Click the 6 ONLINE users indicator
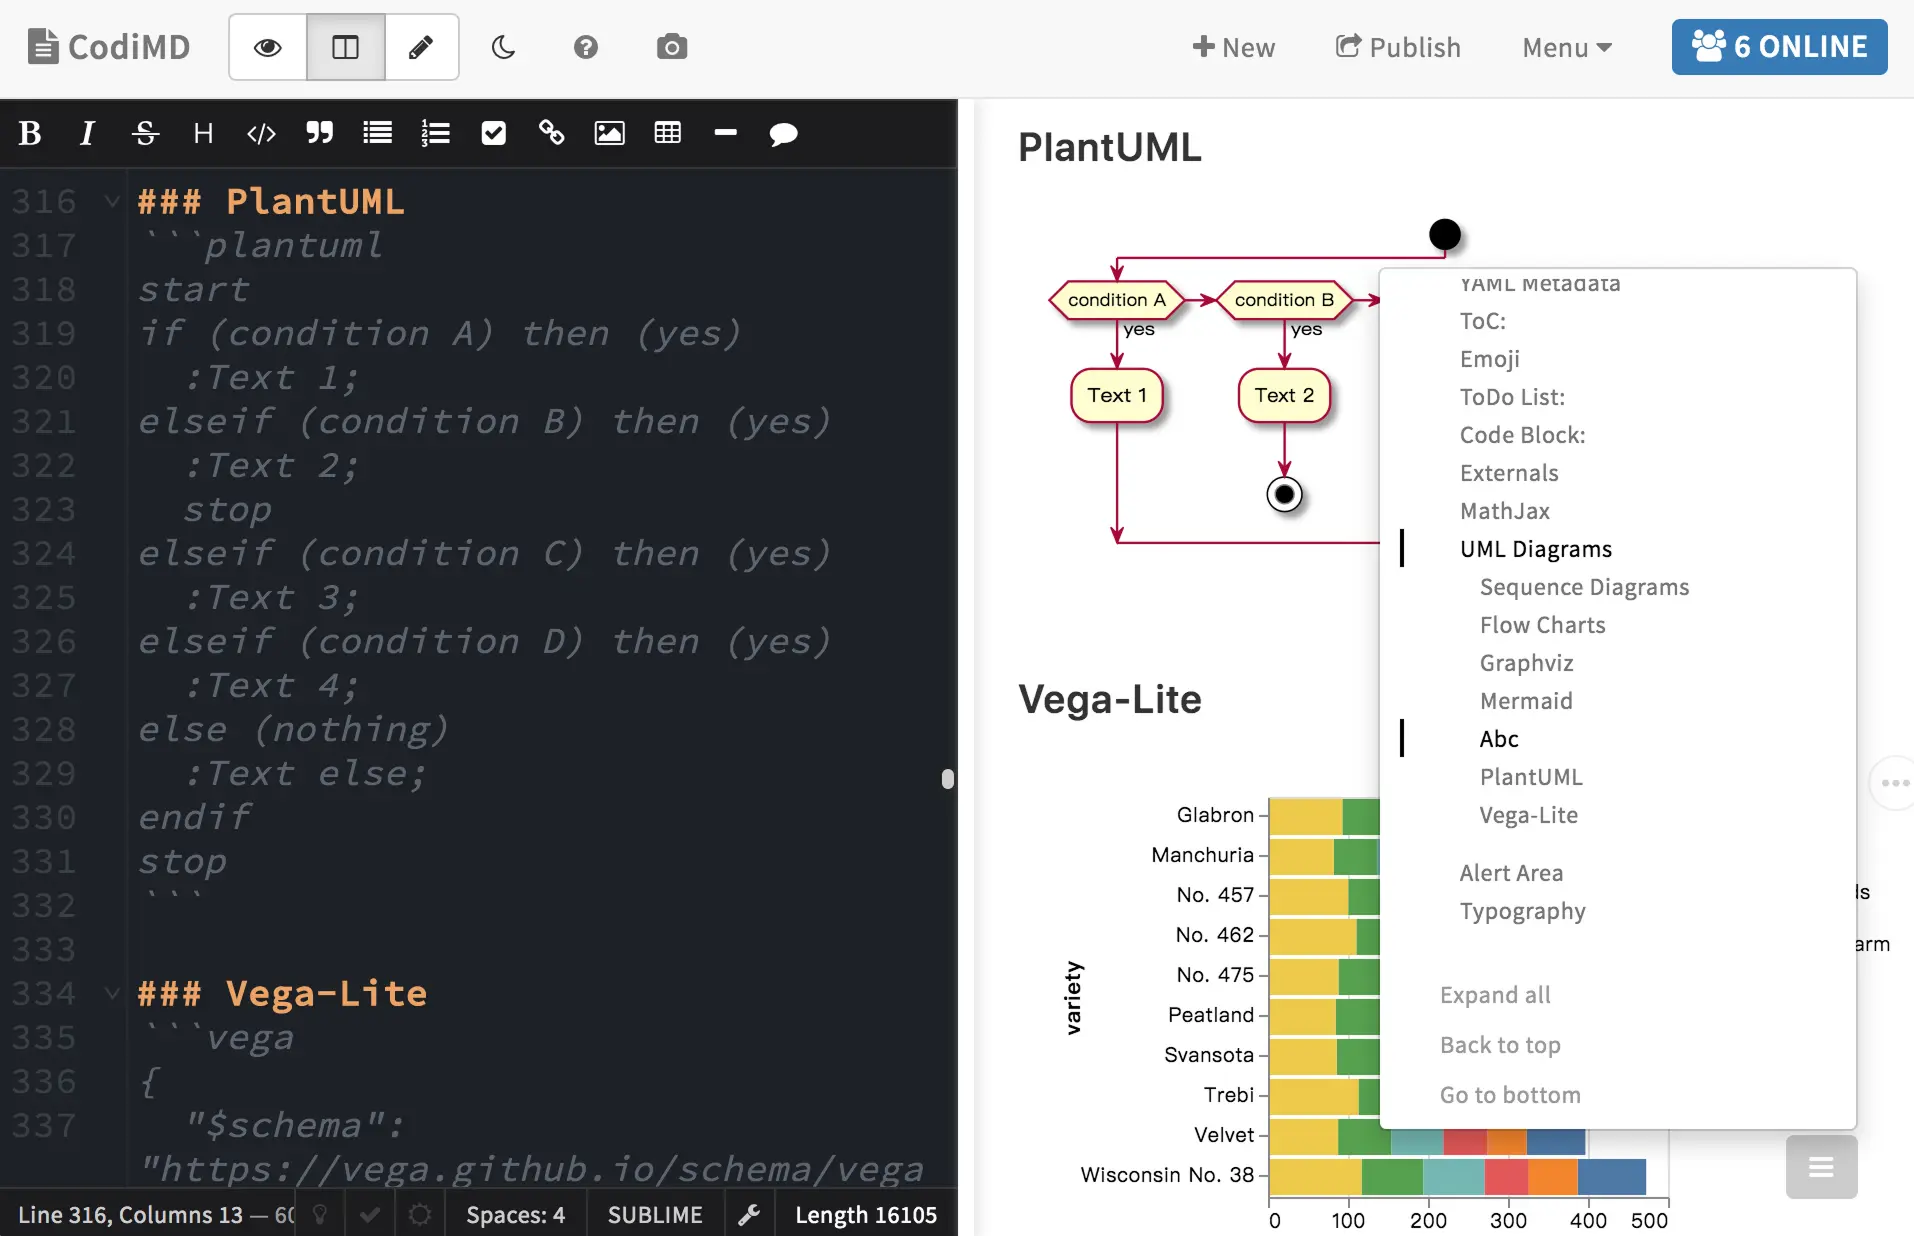Screen dimensions: 1914x1236 tap(1779, 47)
